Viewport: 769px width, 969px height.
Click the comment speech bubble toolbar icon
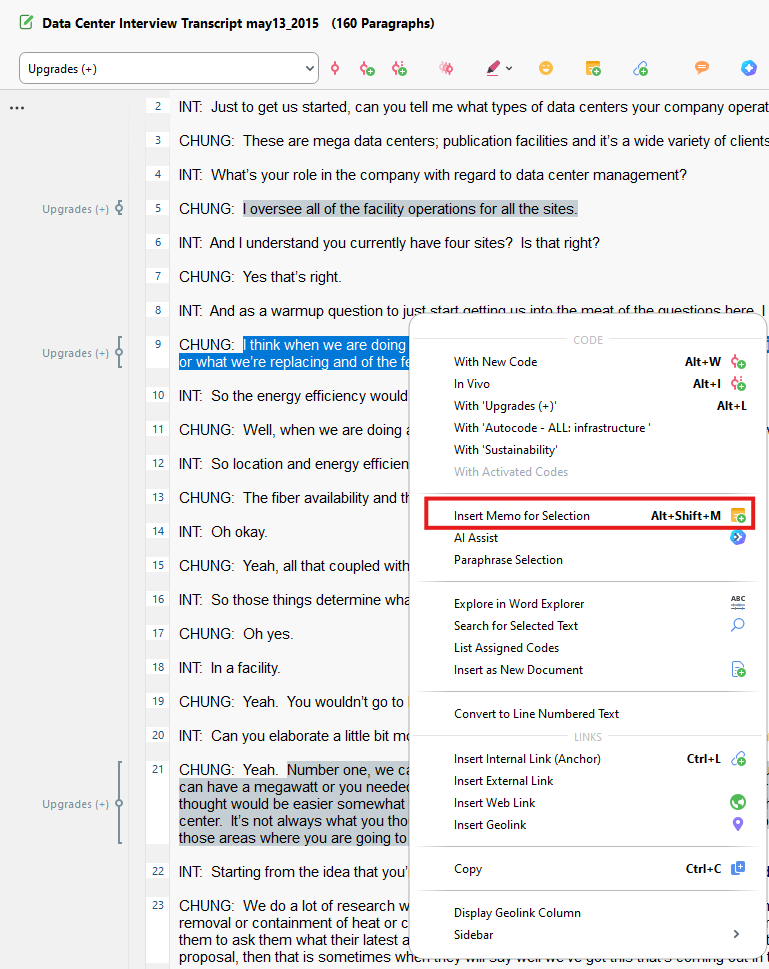(x=702, y=68)
